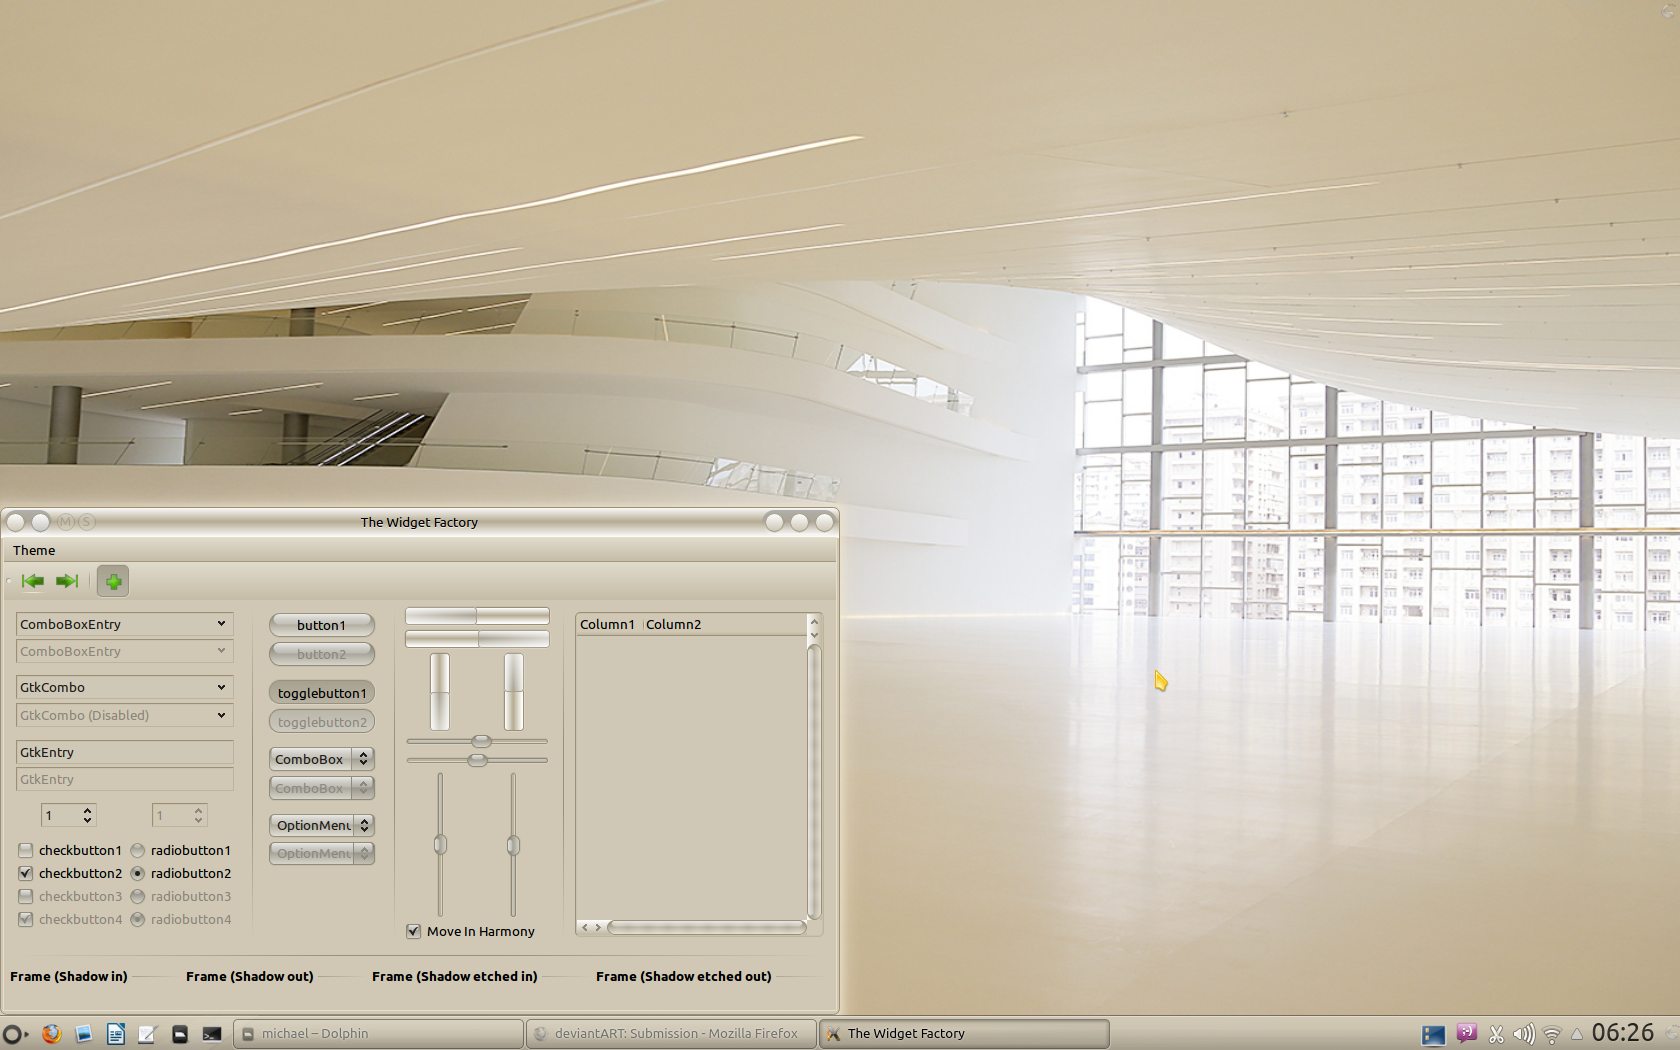Switch to michael – Dolphin taskbar entry
Image resolution: width=1680 pixels, height=1050 pixels.
[379, 1034]
